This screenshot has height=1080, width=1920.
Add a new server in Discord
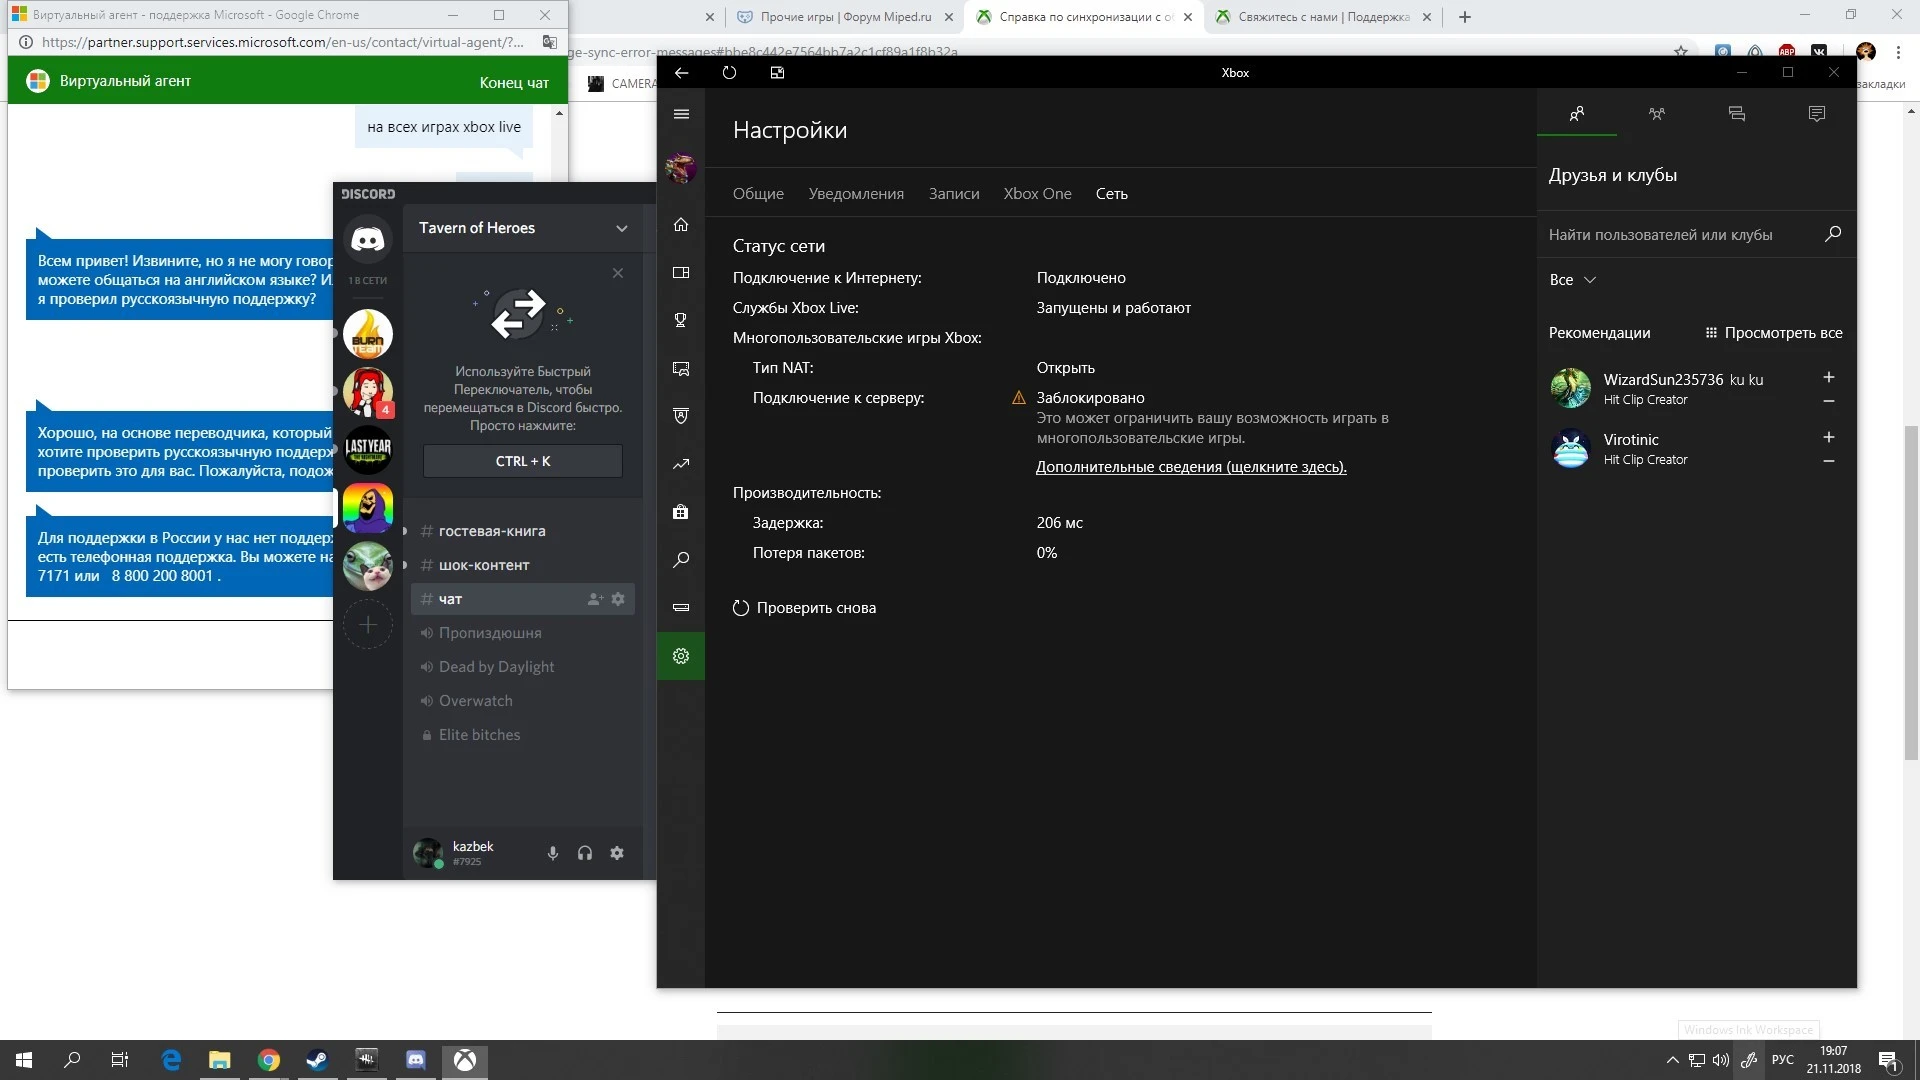(x=368, y=625)
